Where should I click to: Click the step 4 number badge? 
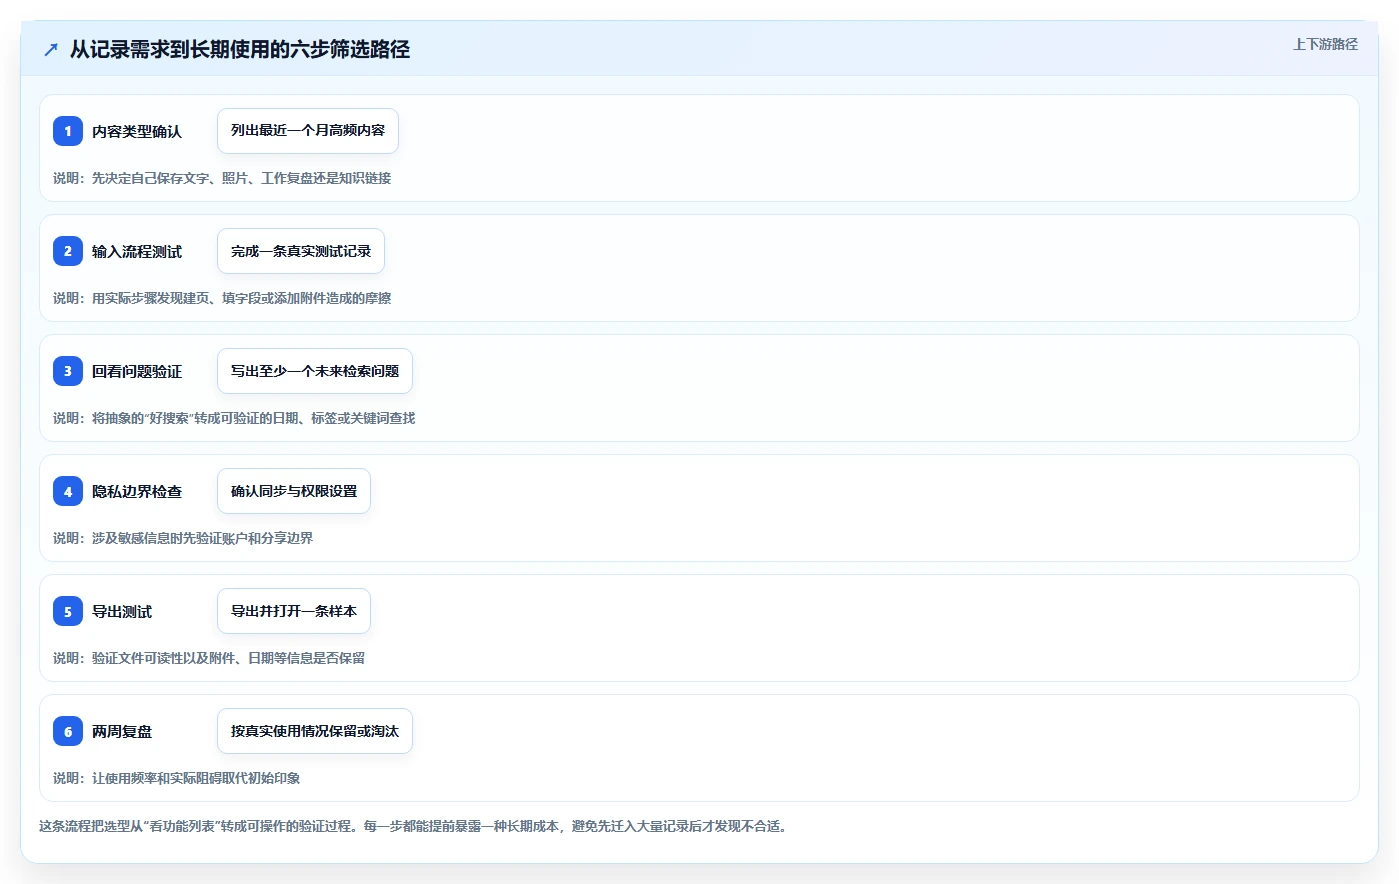68,491
